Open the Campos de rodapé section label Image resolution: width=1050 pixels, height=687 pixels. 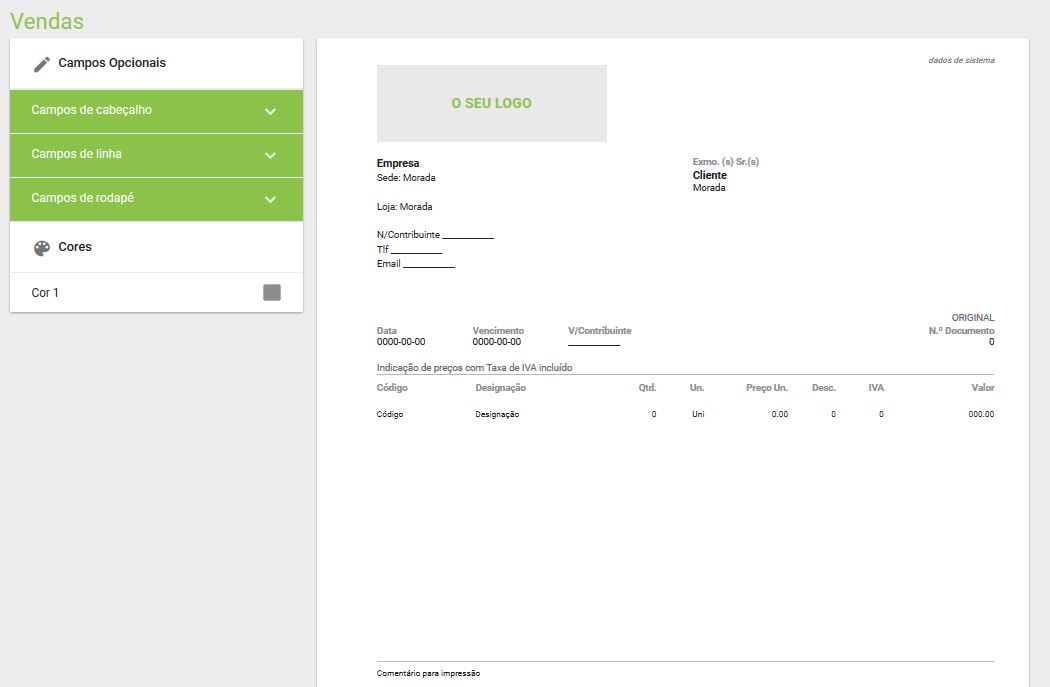click(82, 198)
